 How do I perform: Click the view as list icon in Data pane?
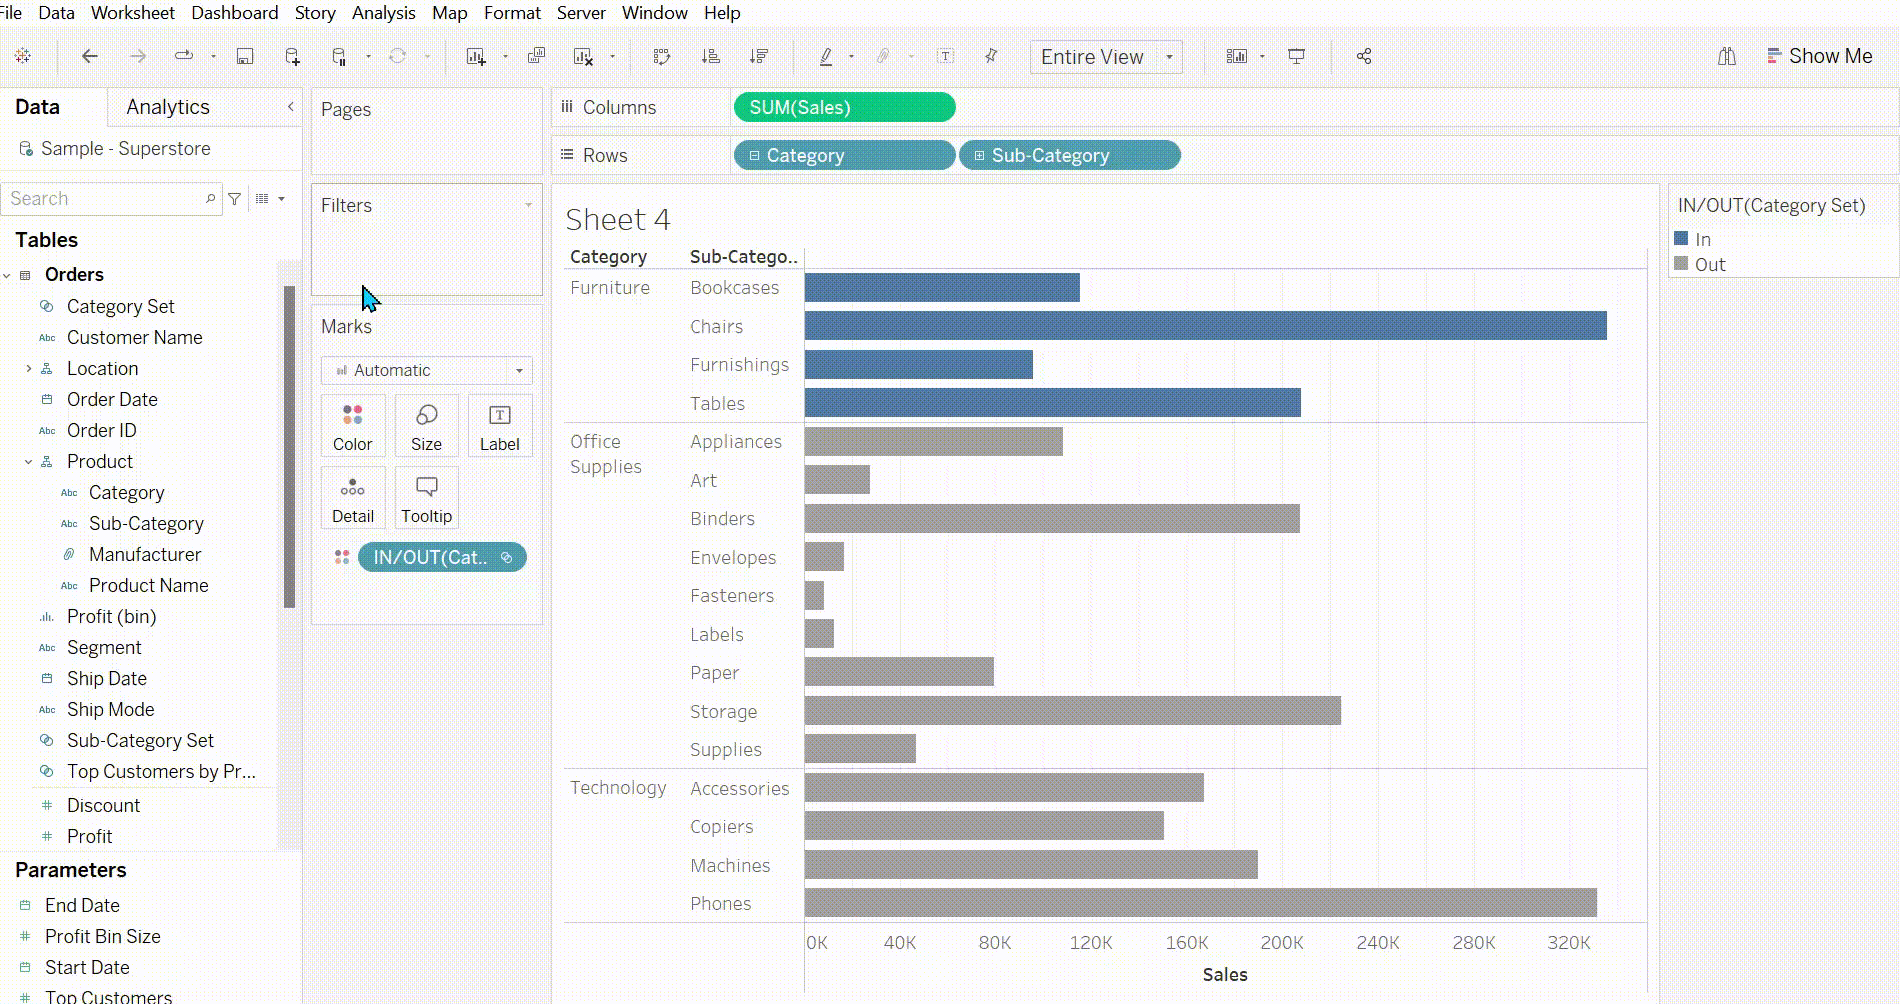263,199
